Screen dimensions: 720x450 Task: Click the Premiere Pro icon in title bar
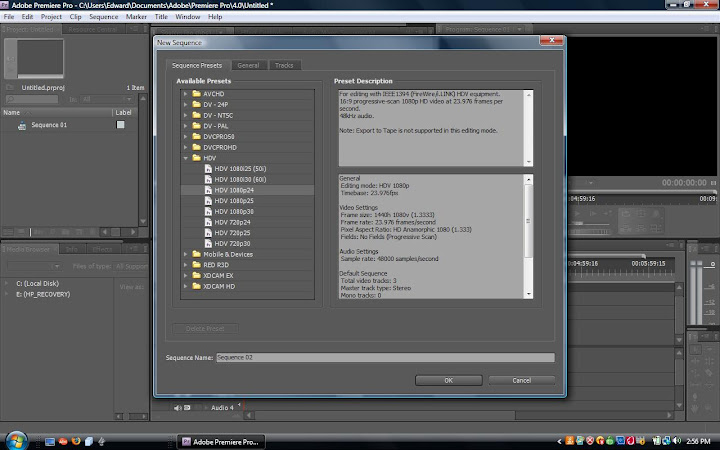4,5
